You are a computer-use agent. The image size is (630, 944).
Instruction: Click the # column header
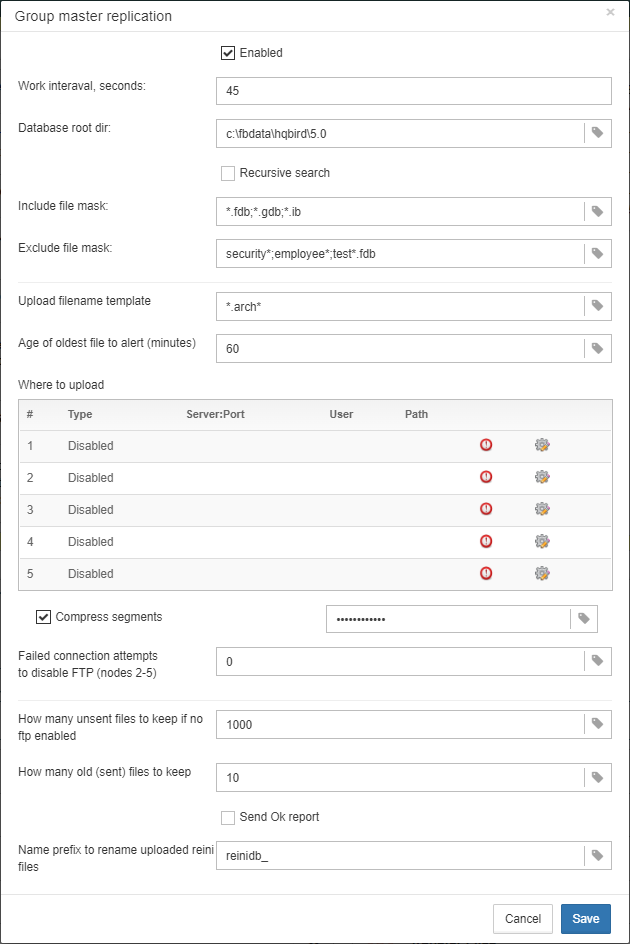point(30,414)
